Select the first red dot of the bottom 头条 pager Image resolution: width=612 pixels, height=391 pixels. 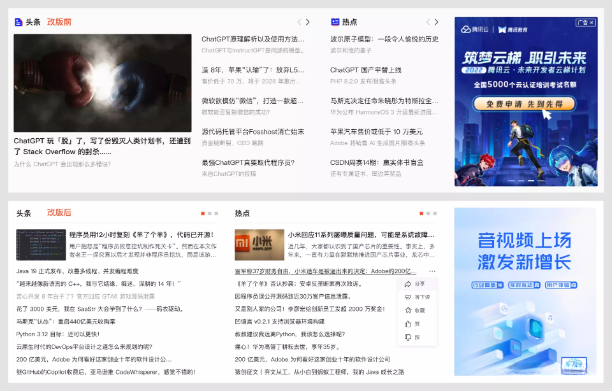(x=203, y=213)
